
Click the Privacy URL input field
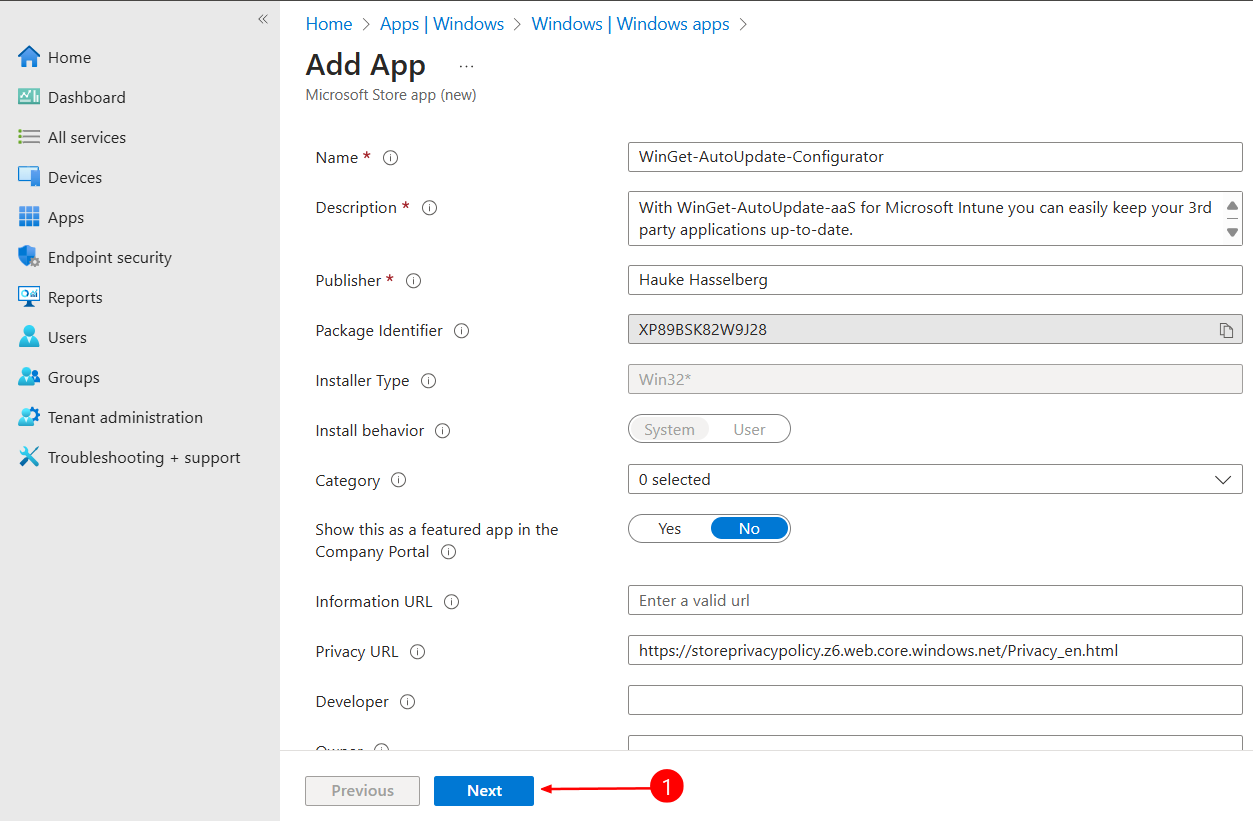935,651
